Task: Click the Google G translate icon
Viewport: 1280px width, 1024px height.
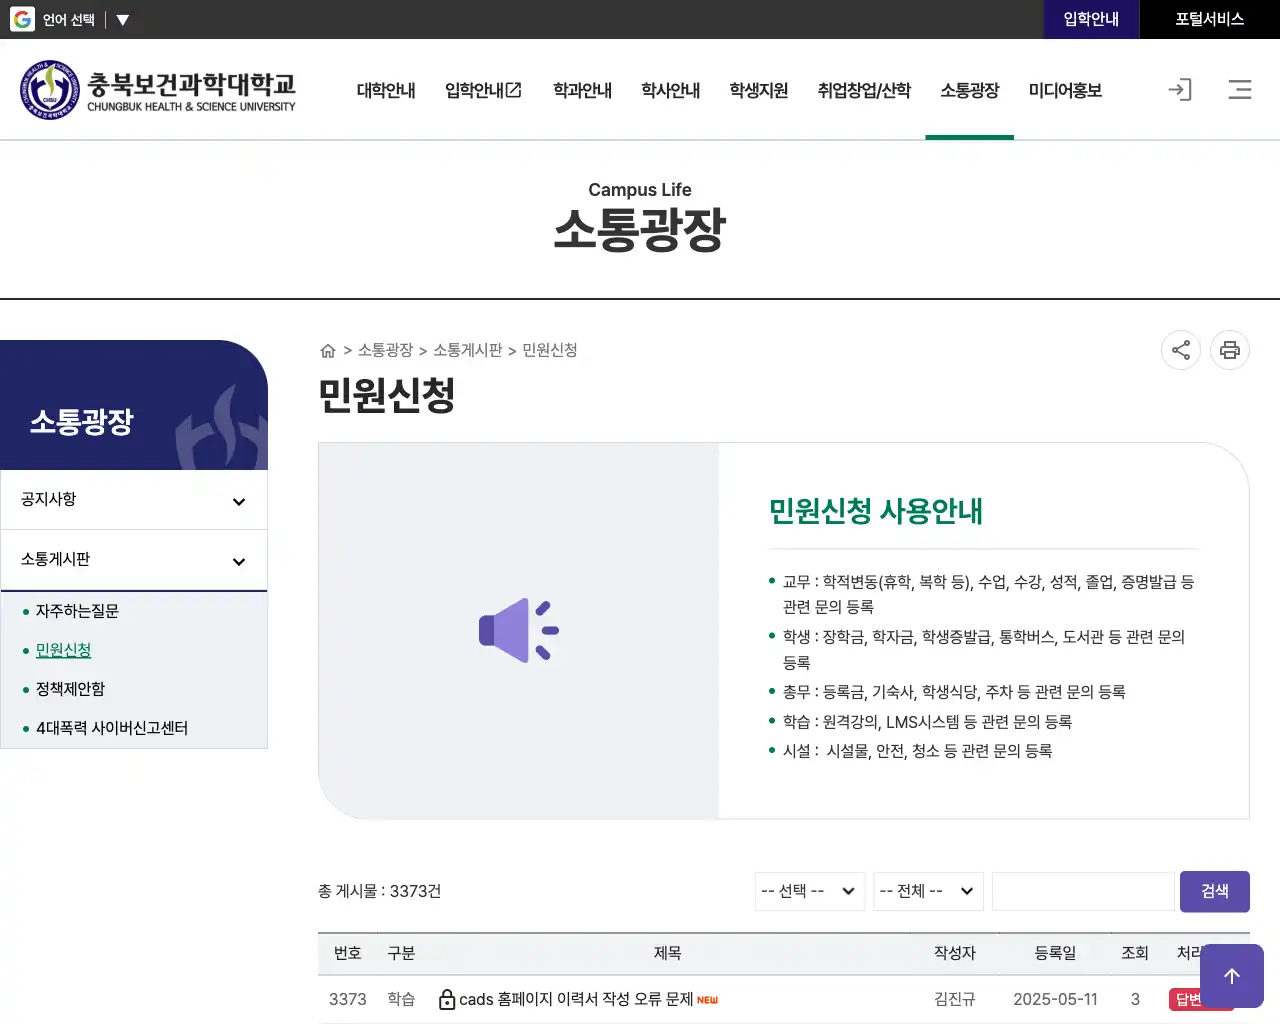Action: point(22,19)
